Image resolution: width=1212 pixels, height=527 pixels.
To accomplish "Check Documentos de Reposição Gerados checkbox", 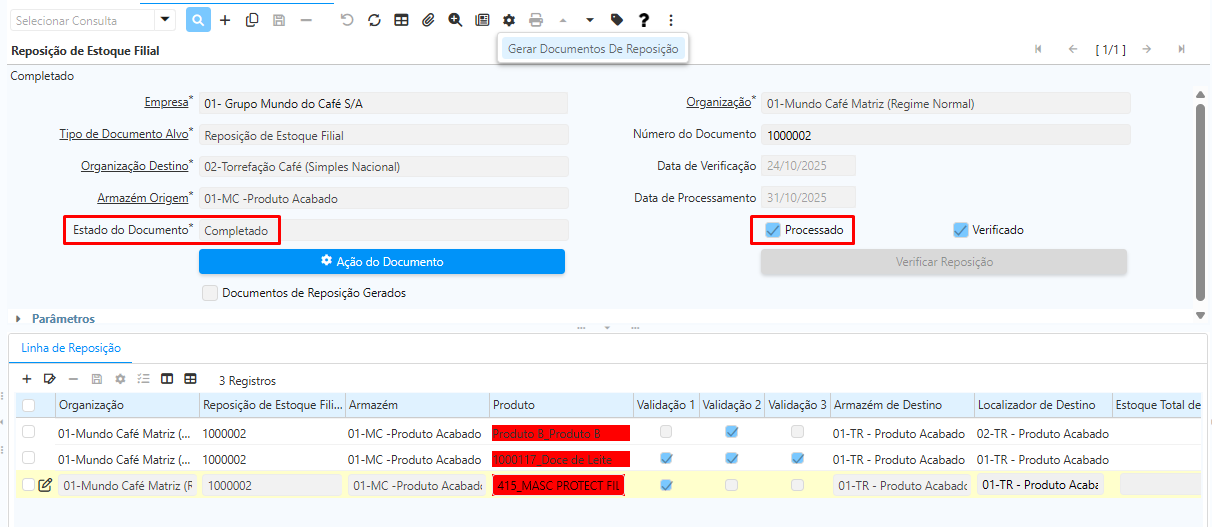I will pos(209,293).
